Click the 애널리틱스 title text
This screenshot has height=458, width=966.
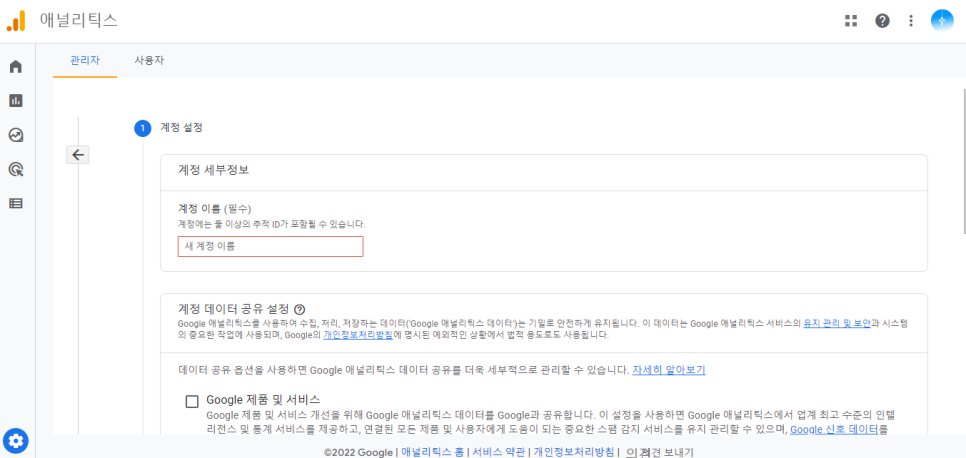click(79, 20)
